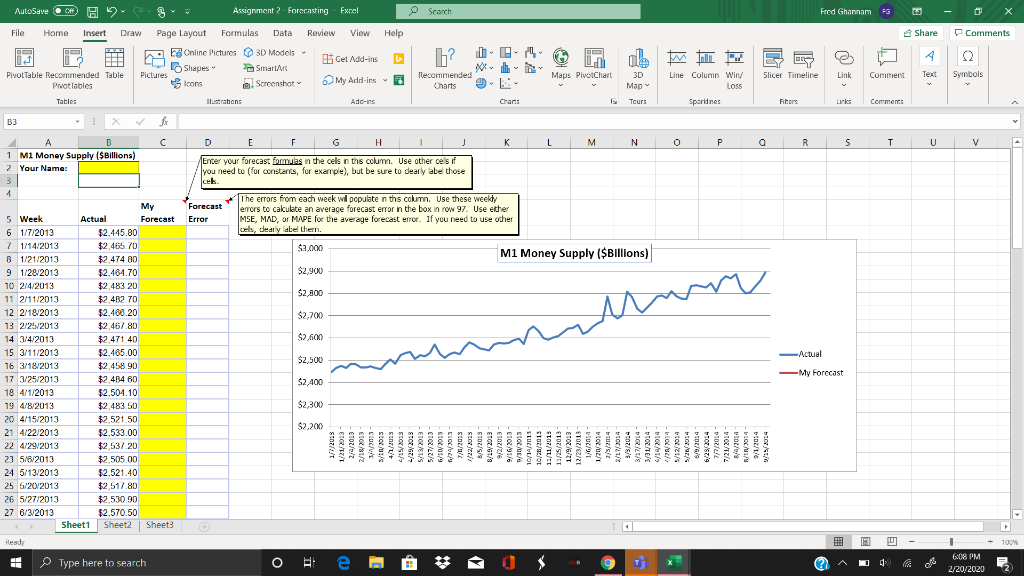Open the 3D Models dropdown
Image resolution: width=1024 pixels, height=576 pixels.
click(275, 53)
